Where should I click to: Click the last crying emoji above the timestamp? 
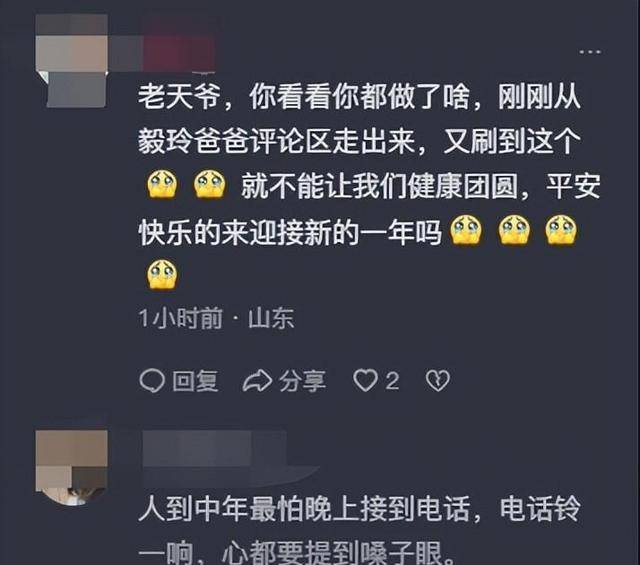(x=162, y=274)
